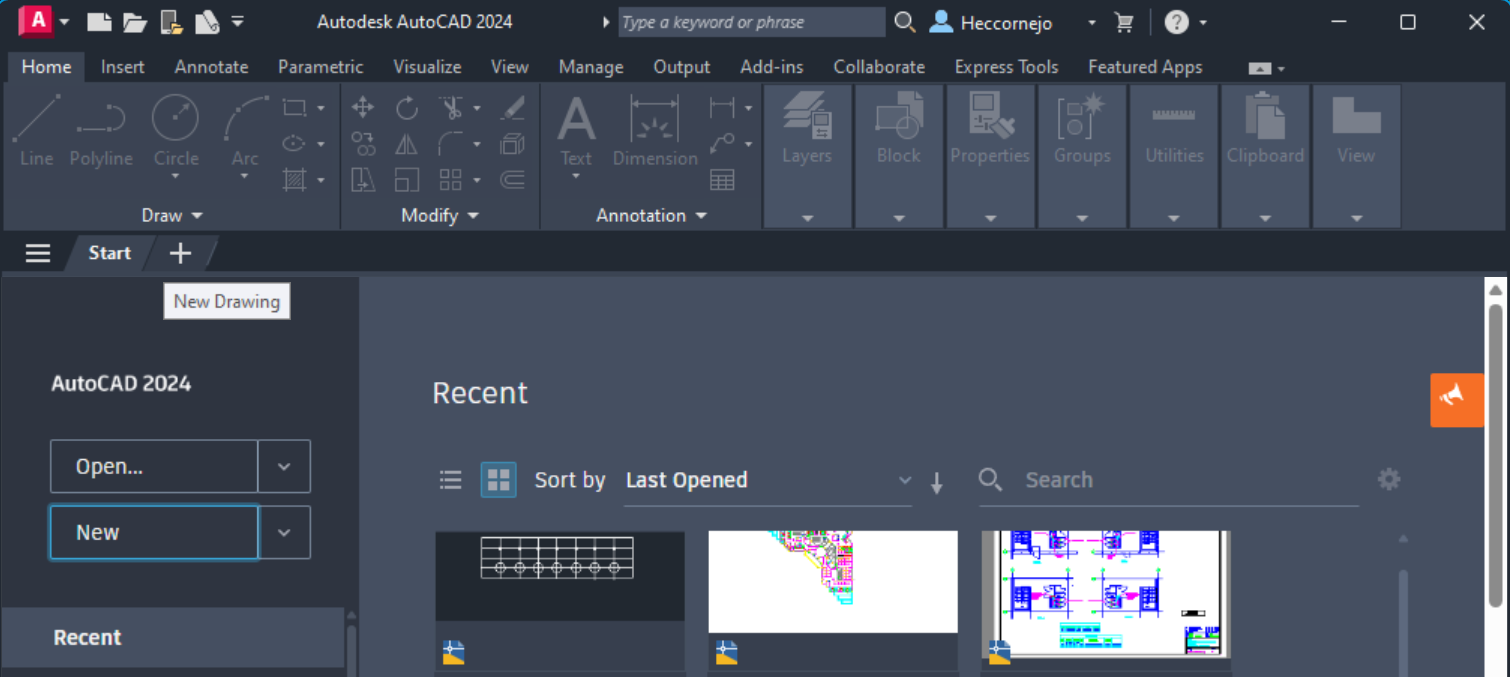The image size is (1510, 677).
Task: Expand the Open button dropdown arrow
Action: tap(284, 466)
